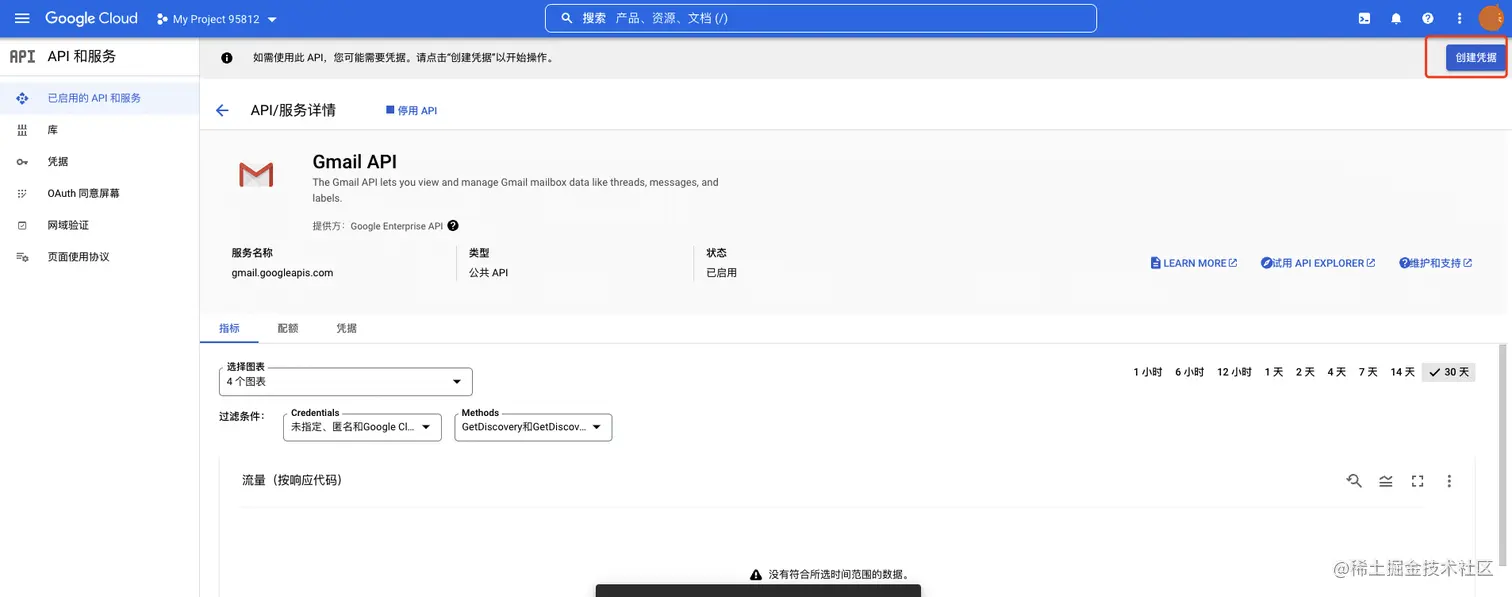Image resolution: width=1512 pixels, height=597 pixels.
Task: Open the LEARN MORE link
Action: pyautogui.click(x=1194, y=263)
